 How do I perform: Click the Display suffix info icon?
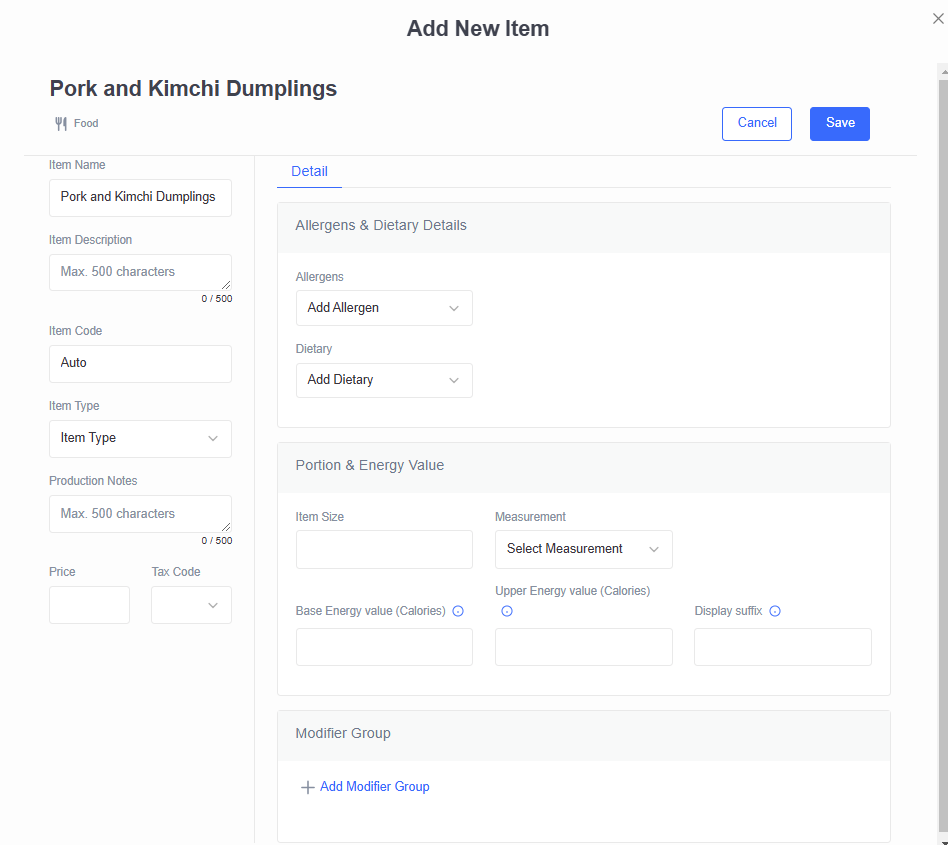tap(774, 611)
